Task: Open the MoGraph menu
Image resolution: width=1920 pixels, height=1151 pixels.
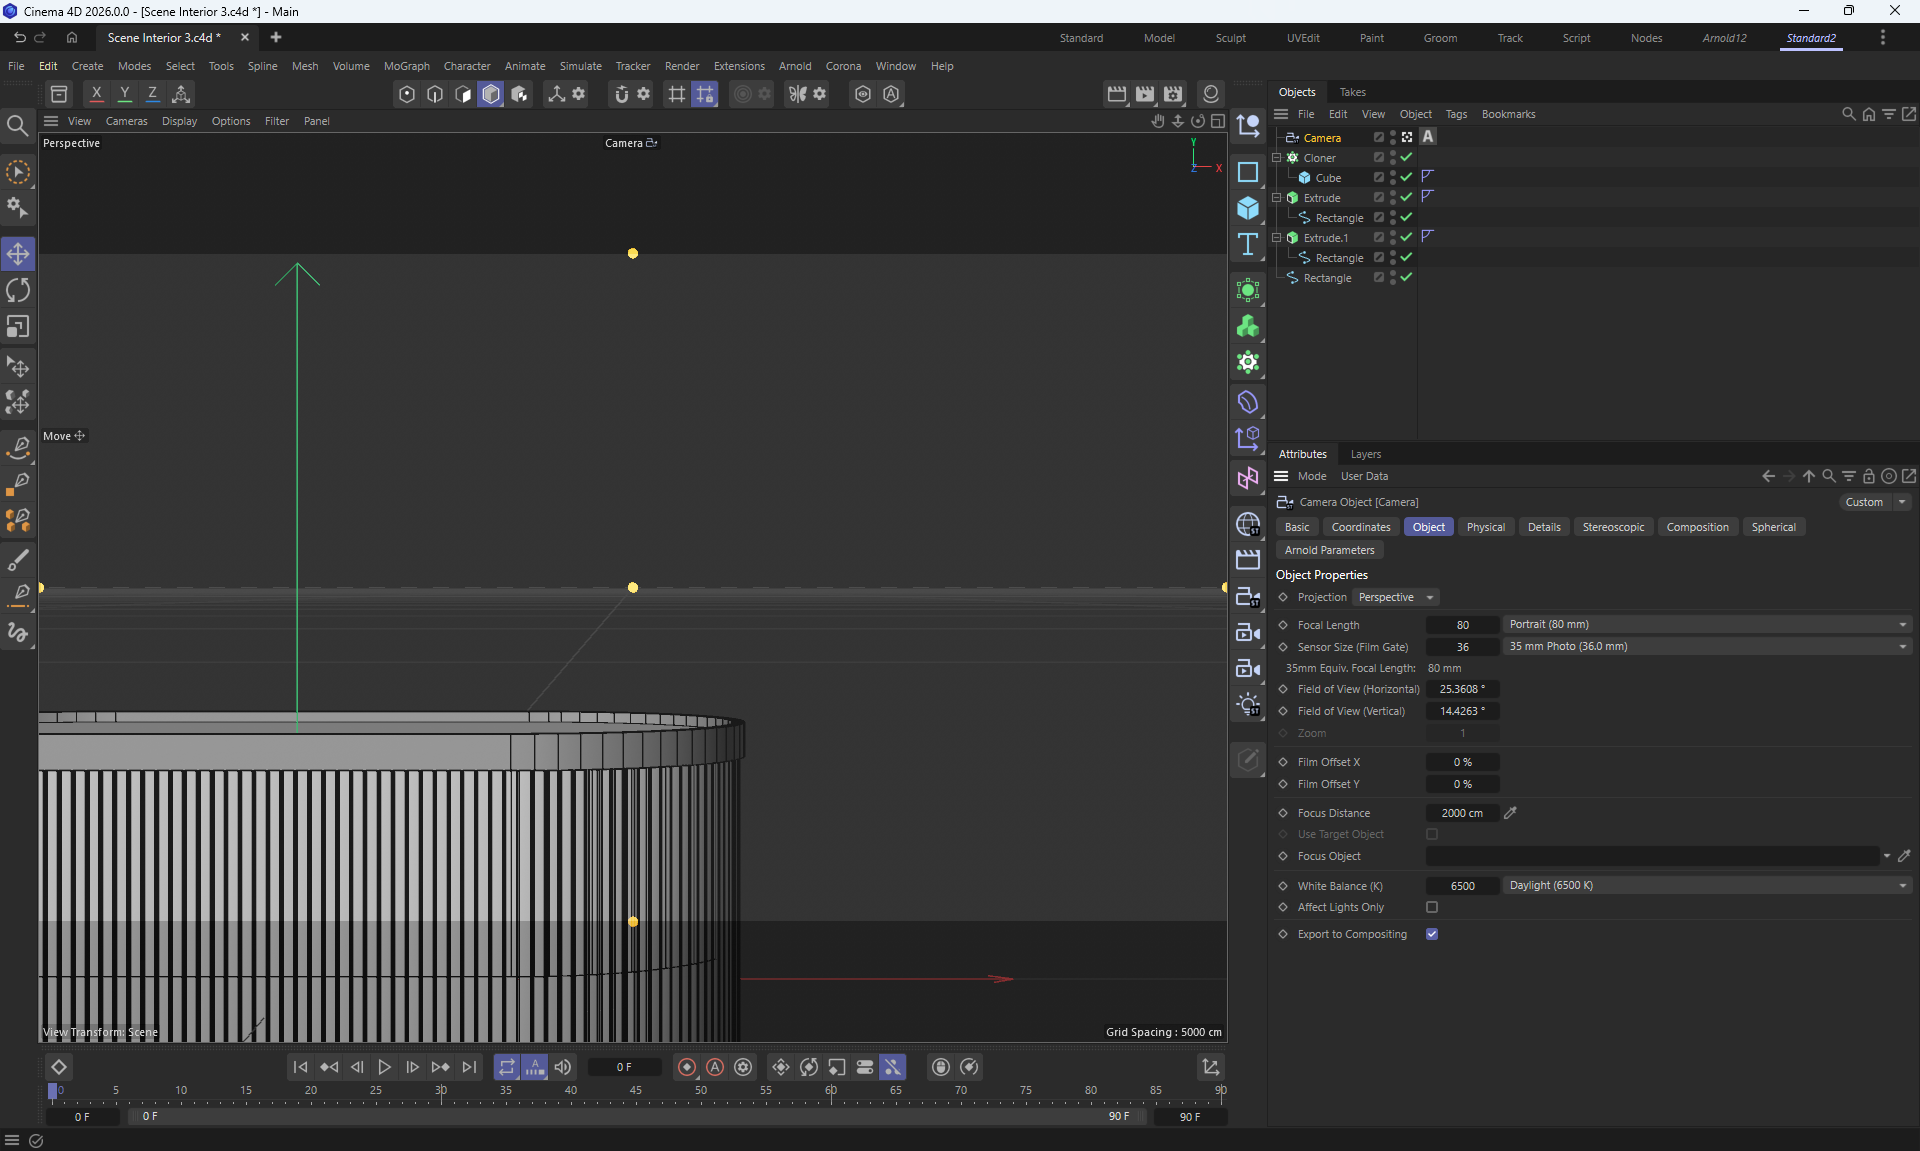Action: tap(406, 66)
